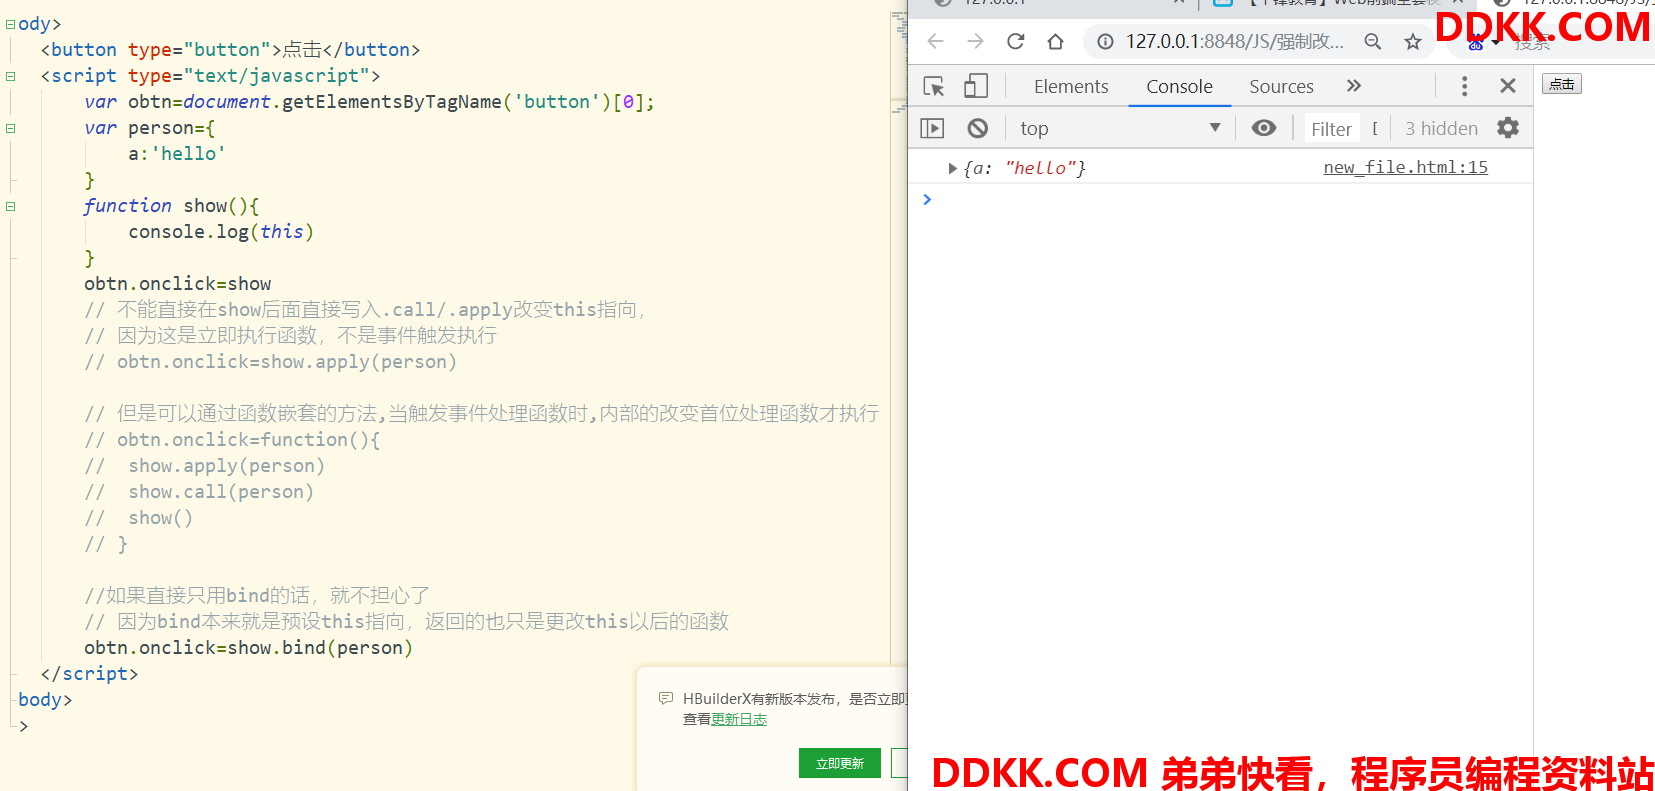Collapse the body tag fold marker

10,24
